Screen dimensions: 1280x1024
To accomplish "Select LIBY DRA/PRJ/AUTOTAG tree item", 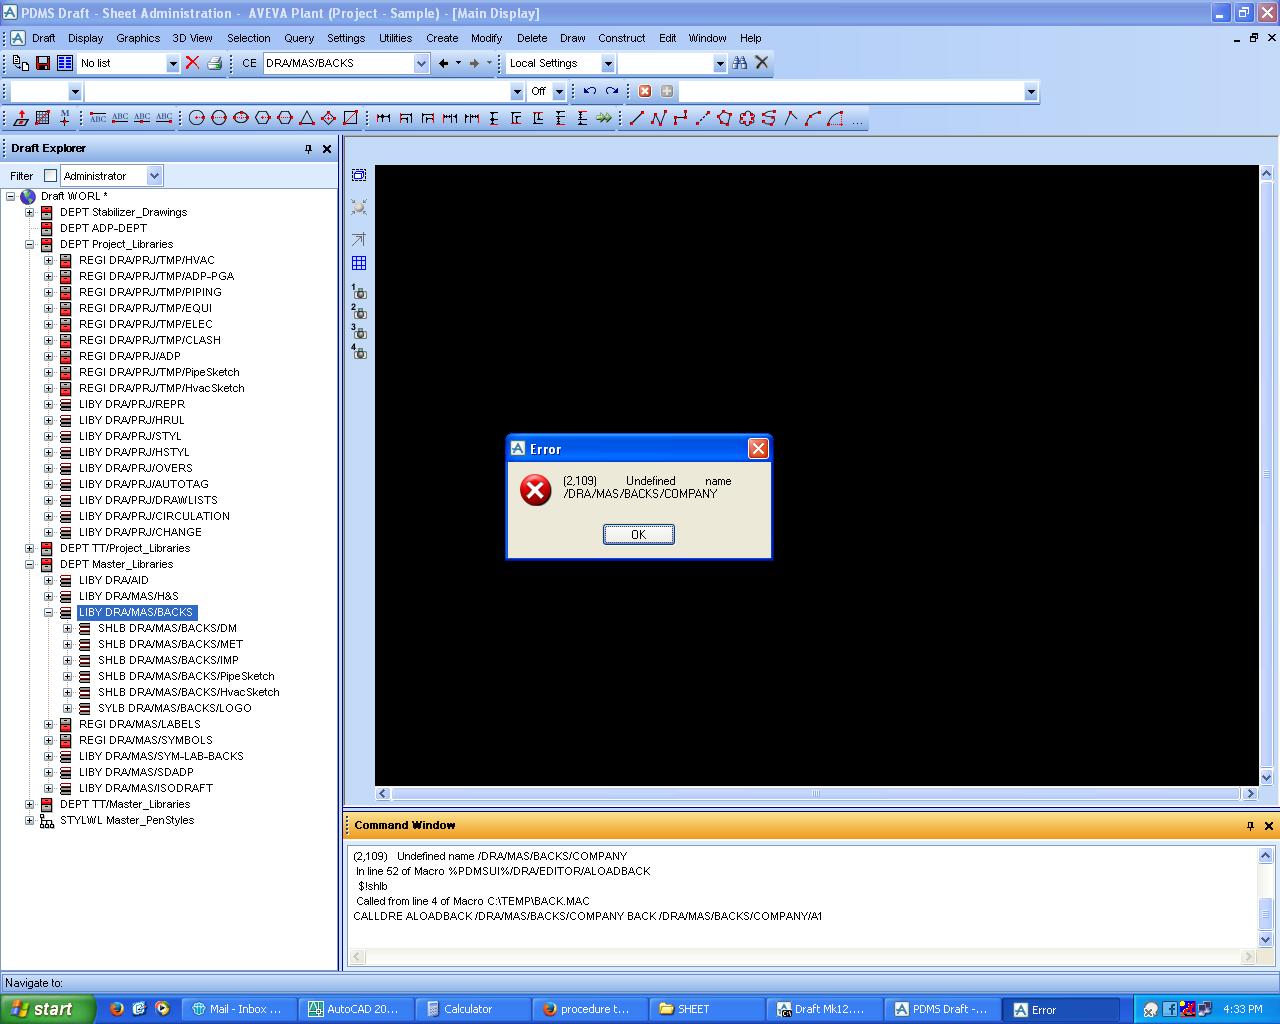I will 143,484.
